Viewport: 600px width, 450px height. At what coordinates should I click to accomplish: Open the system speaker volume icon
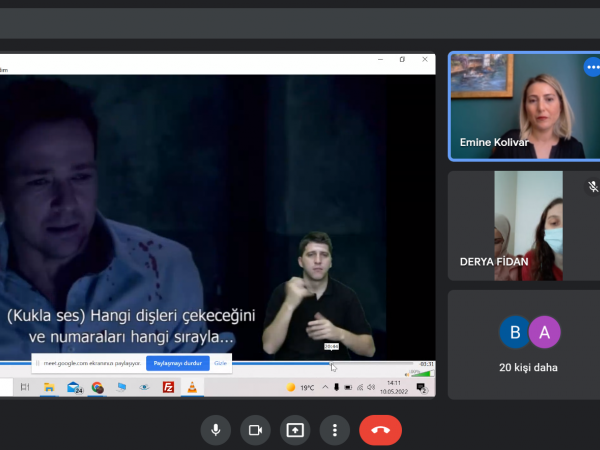[x=371, y=387]
